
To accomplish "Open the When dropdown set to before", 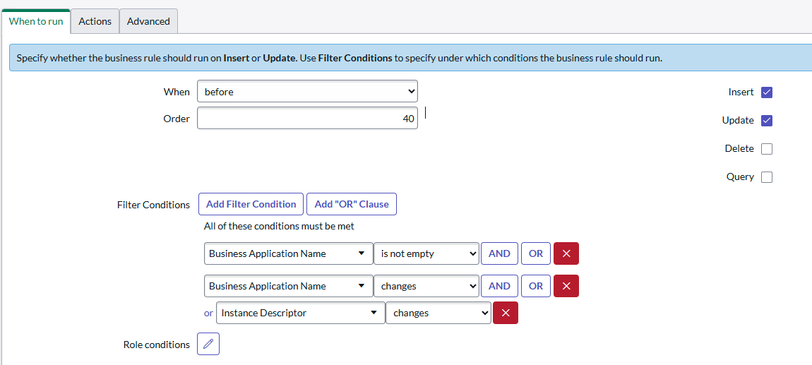I will point(307,92).
